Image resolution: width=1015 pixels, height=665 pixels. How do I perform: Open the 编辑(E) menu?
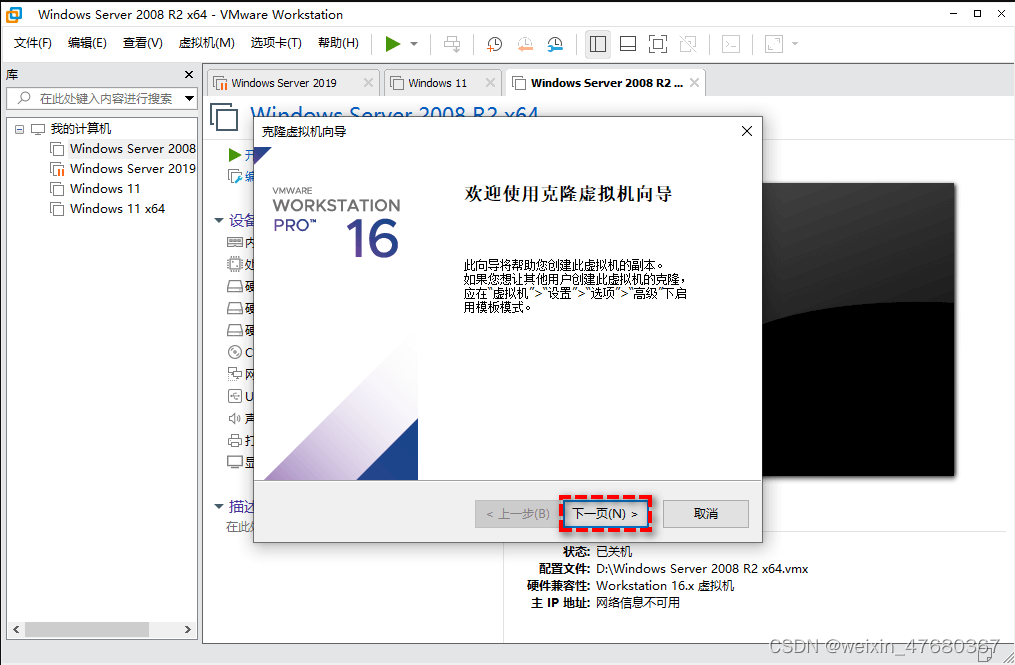87,43
